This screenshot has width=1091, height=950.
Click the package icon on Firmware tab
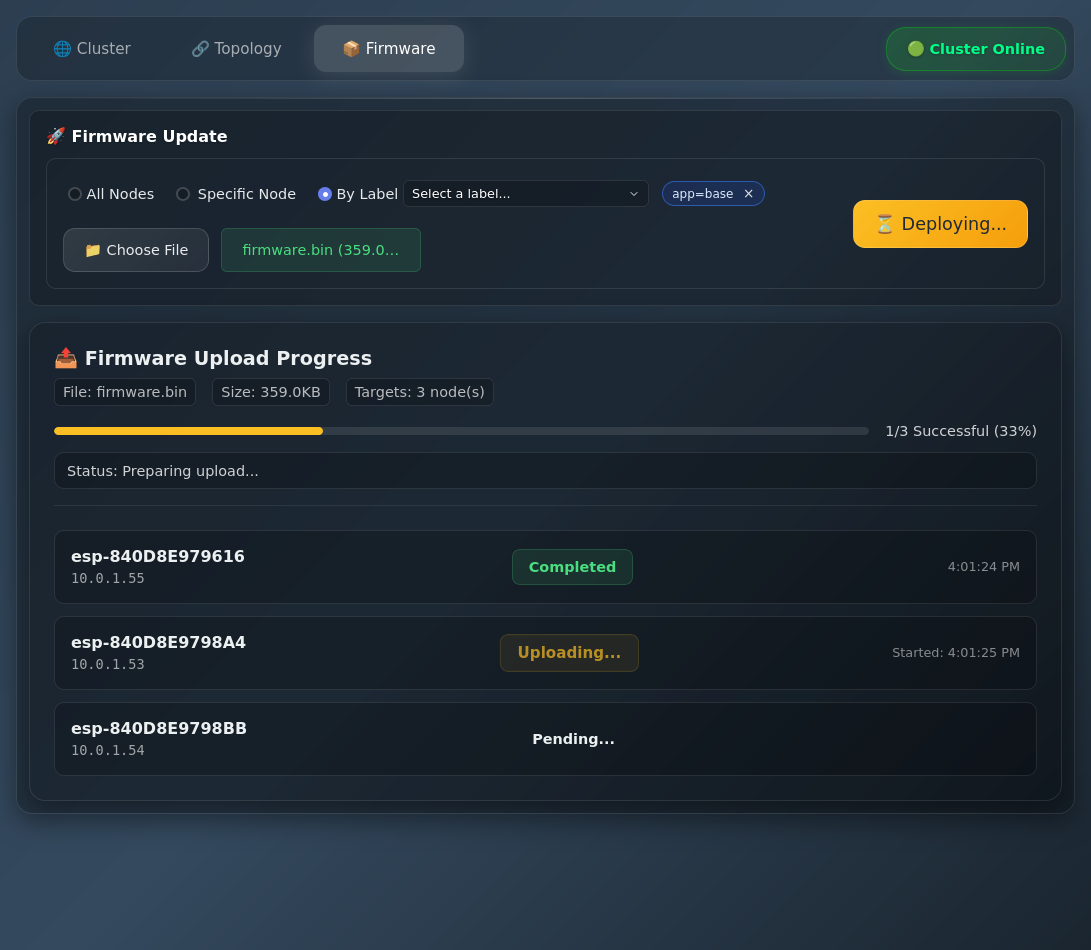click(x=351, y=49)
